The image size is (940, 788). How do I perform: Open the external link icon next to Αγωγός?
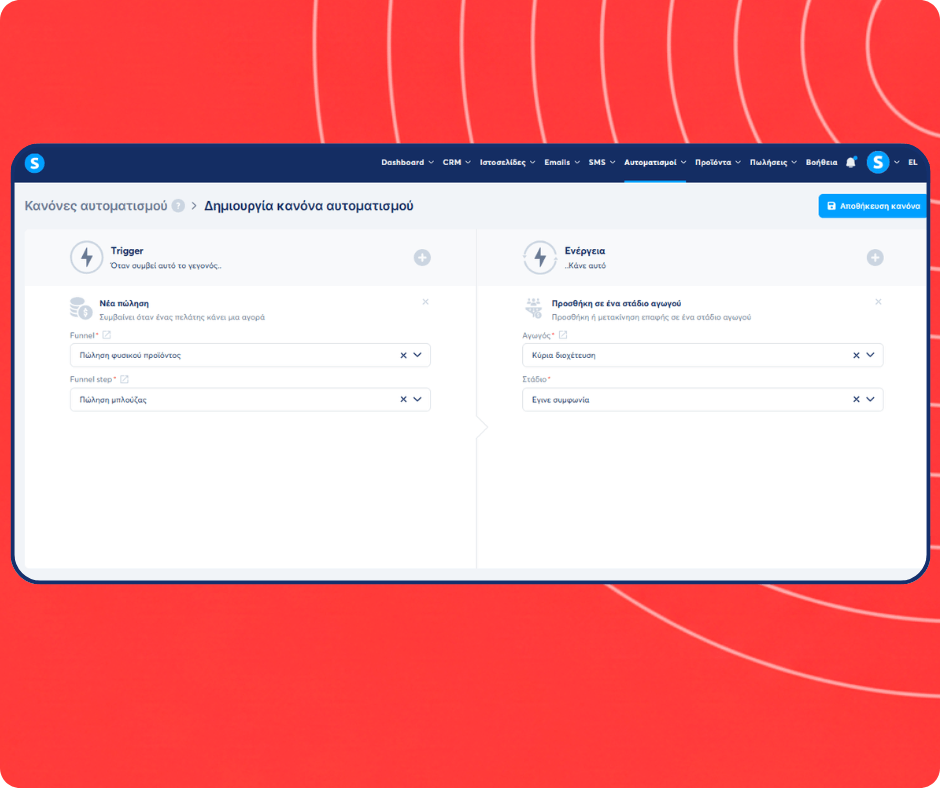562,335
